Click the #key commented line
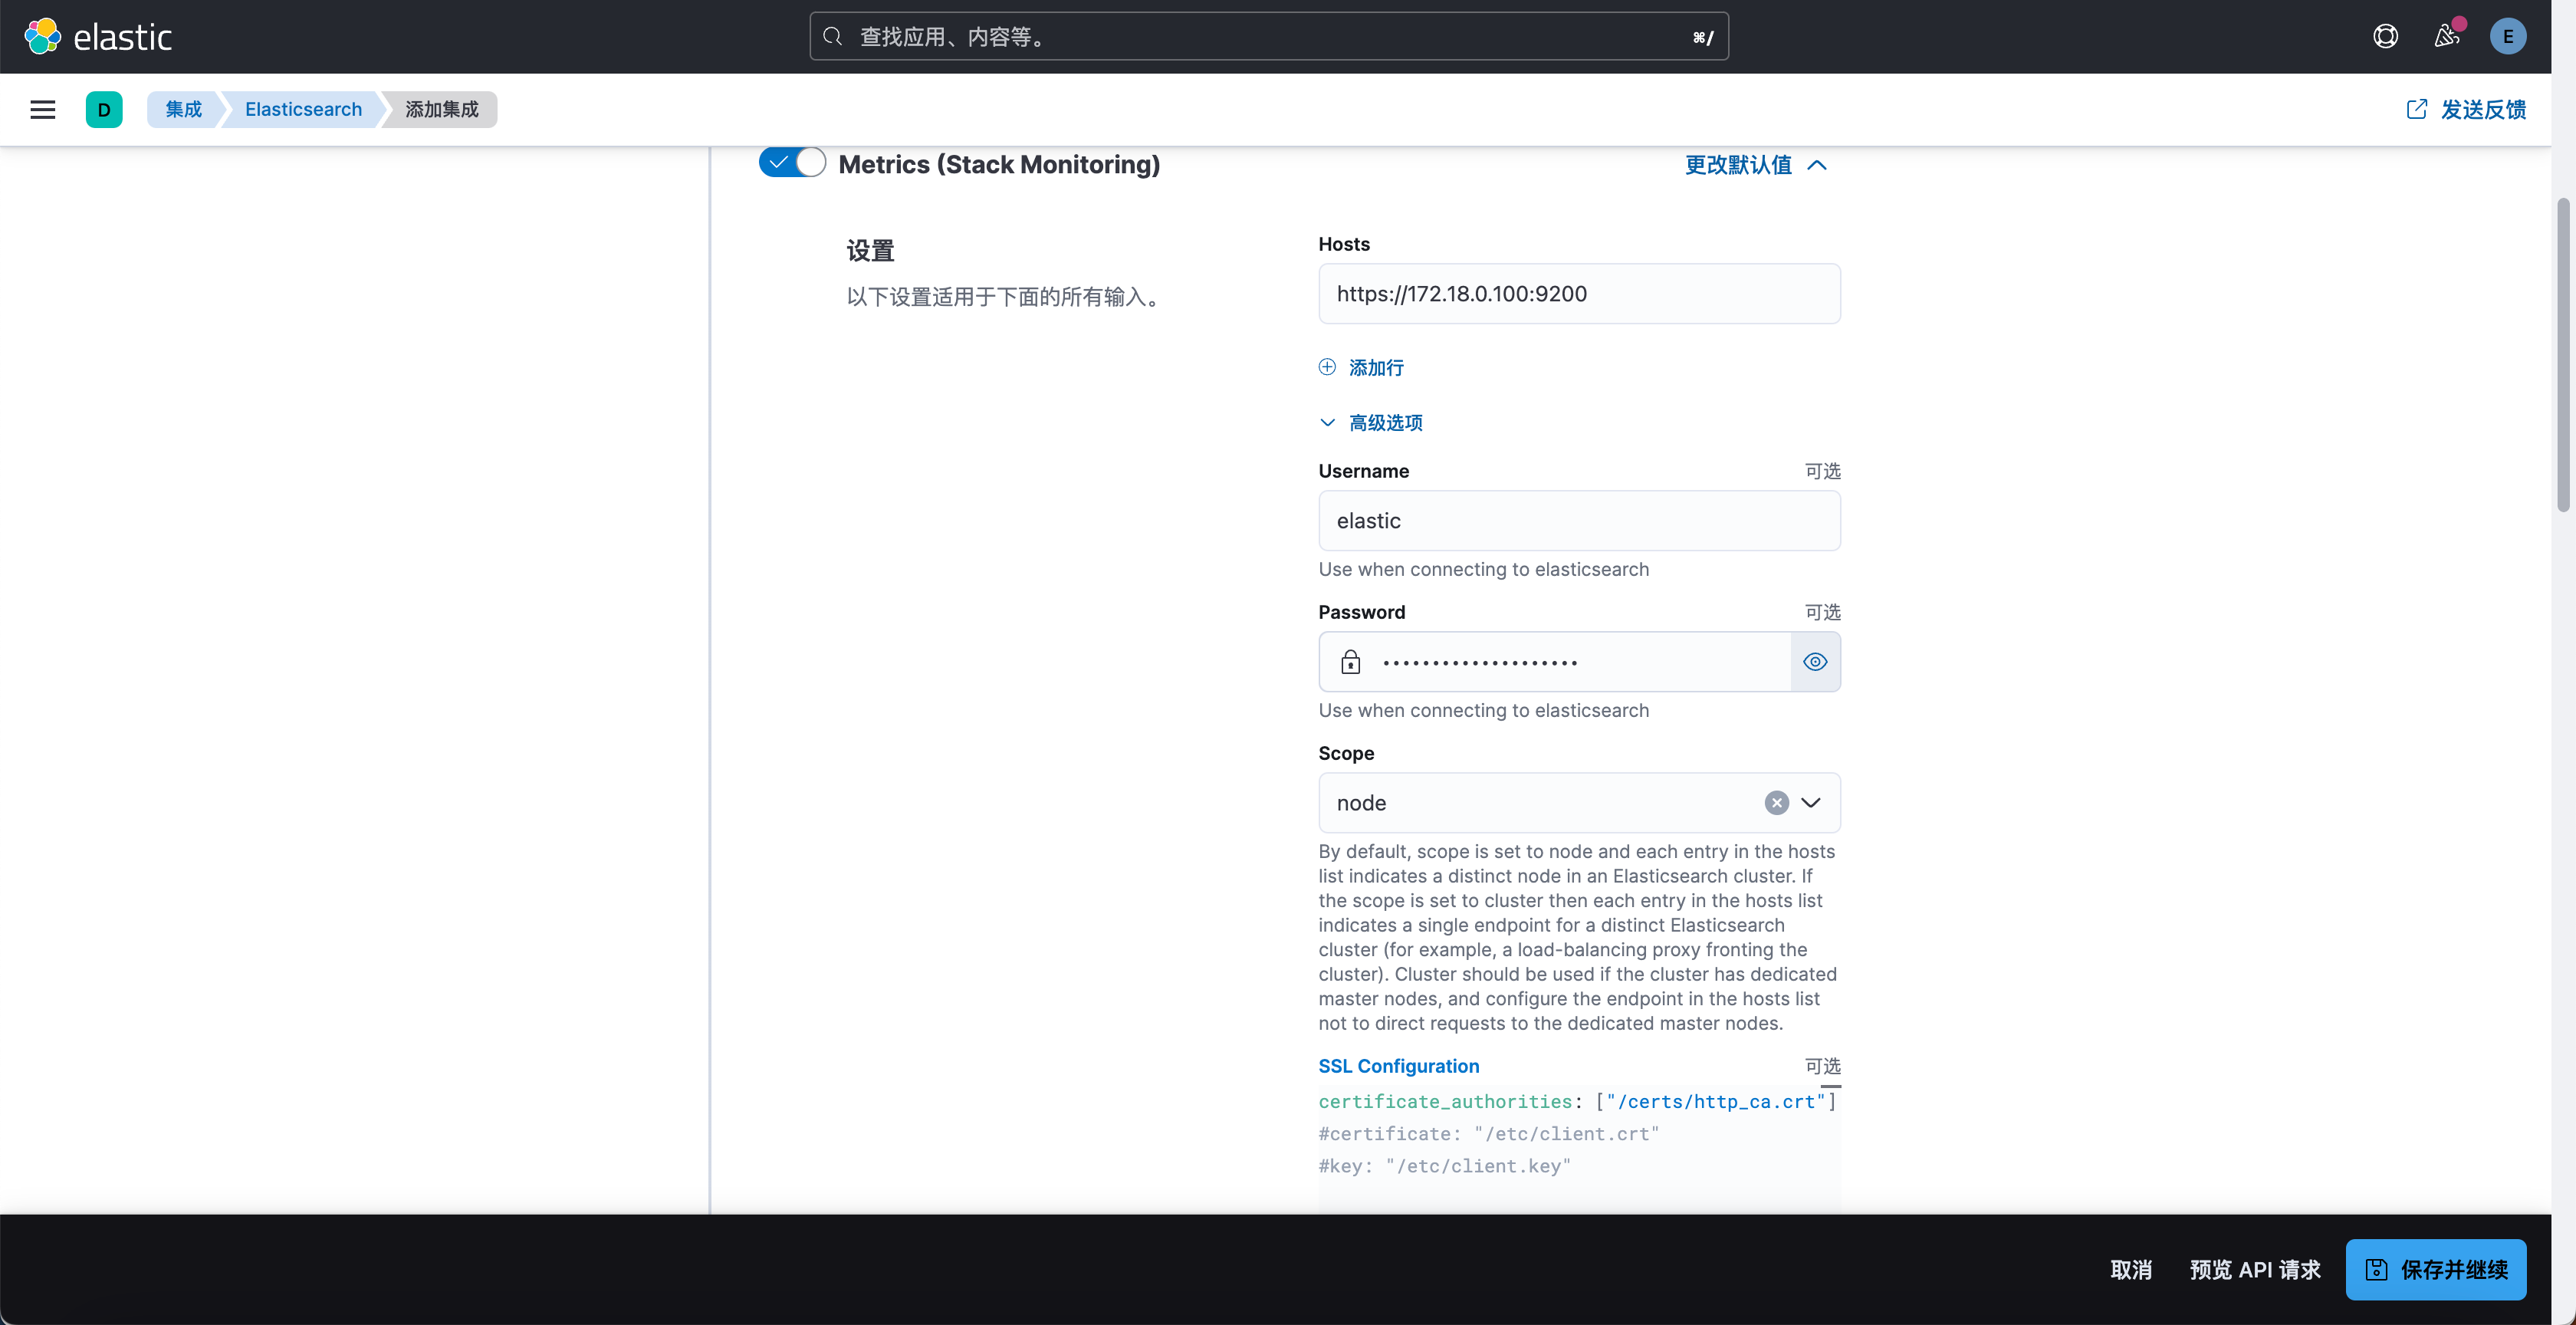Viewport: 2576px width, 1325px height. click(1444, 1166)
